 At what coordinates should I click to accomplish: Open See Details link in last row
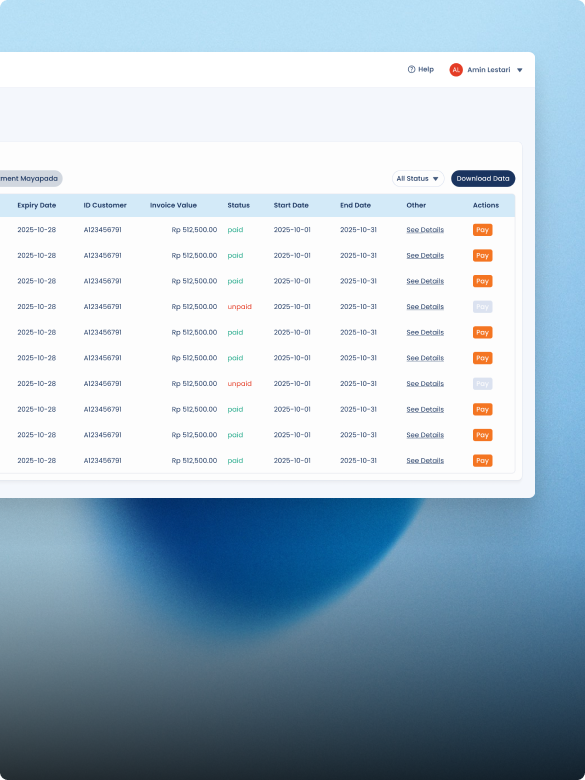425,461
